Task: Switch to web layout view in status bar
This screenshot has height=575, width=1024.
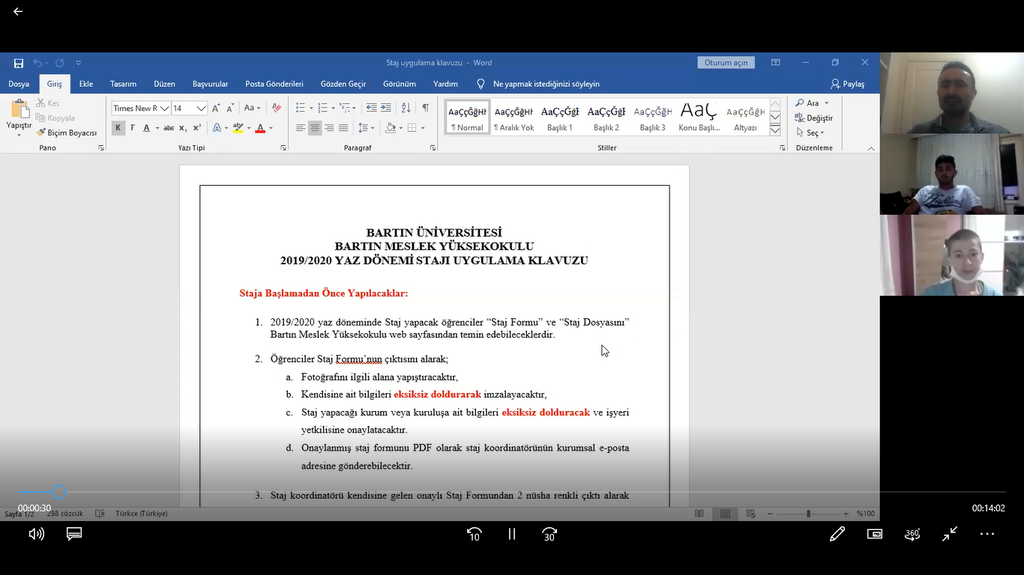Action: tap(750, 514)
